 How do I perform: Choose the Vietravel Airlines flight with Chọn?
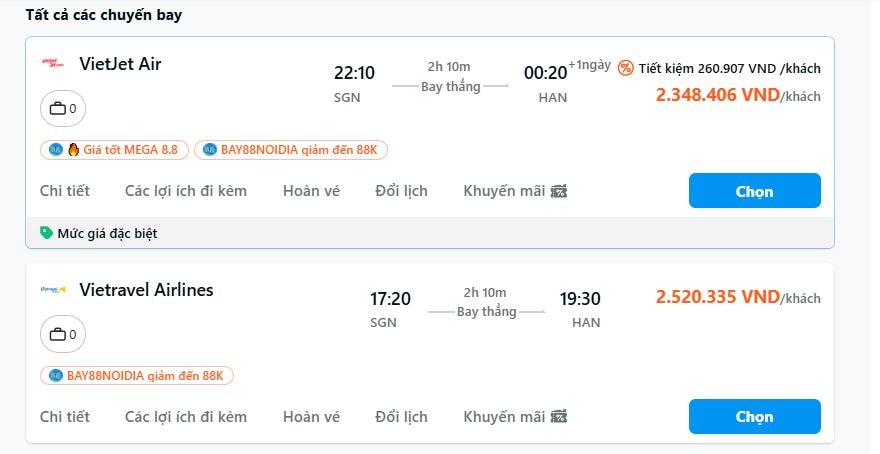[x=755, y=416]
